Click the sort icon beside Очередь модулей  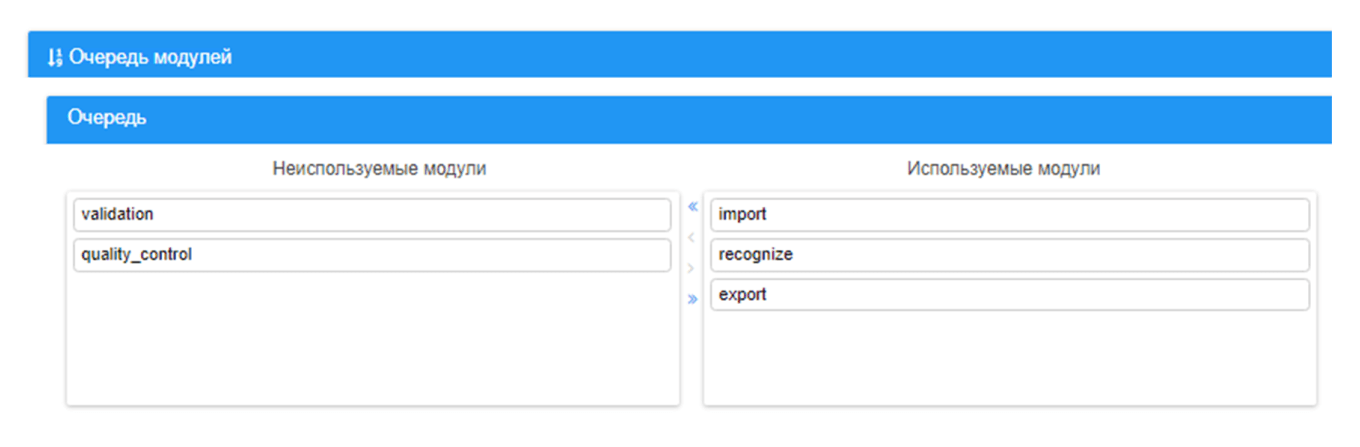point(55,58)
